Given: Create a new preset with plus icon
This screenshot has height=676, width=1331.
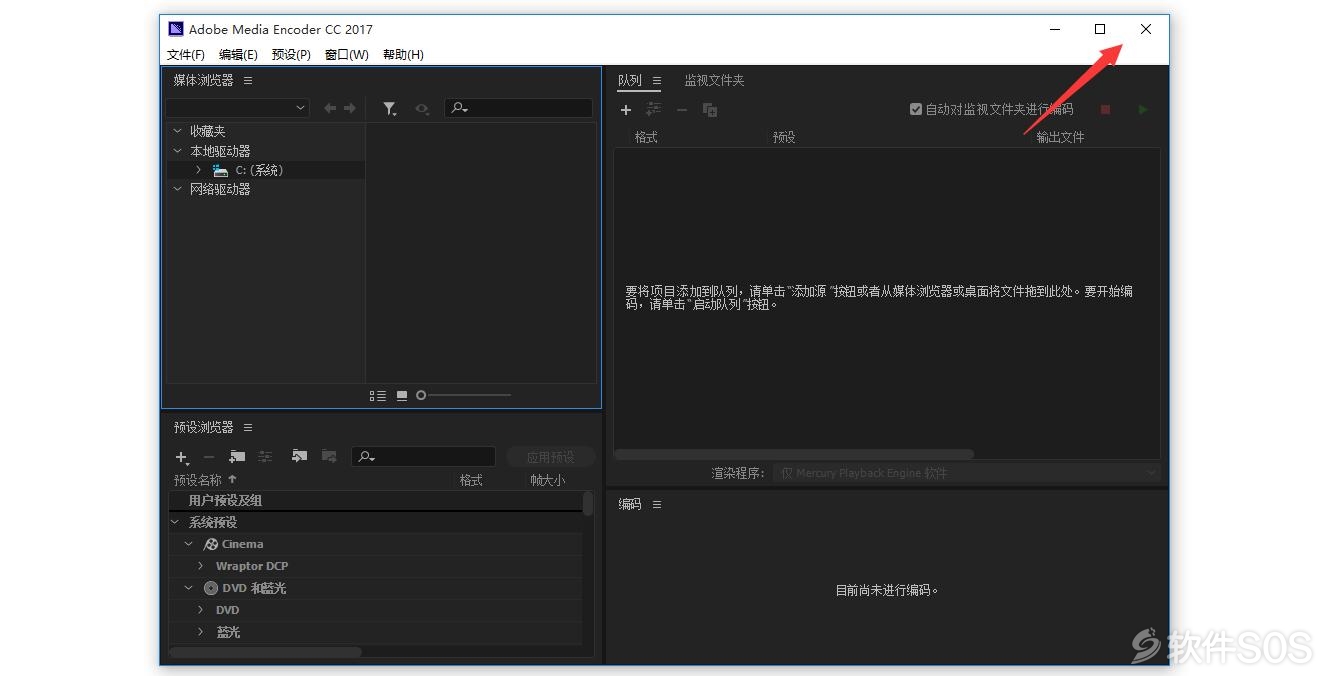Looking at the screenshot, I should [x=182, y=457].
